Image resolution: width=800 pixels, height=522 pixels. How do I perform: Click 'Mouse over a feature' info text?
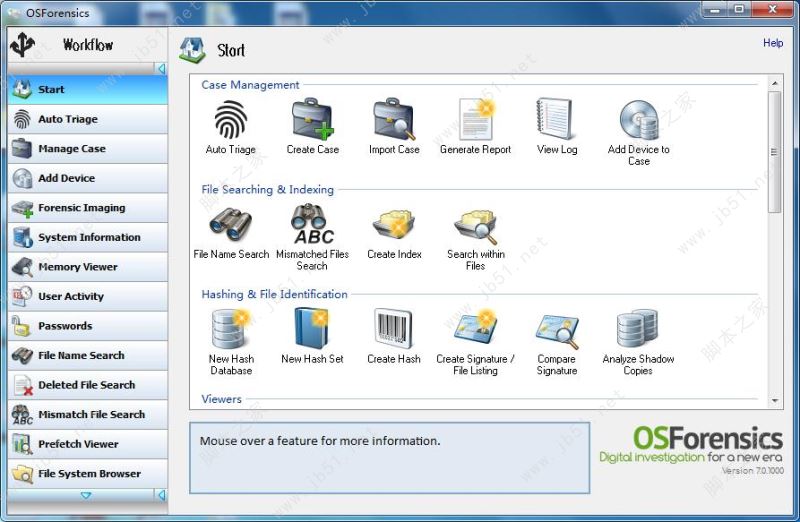point(320,441)
